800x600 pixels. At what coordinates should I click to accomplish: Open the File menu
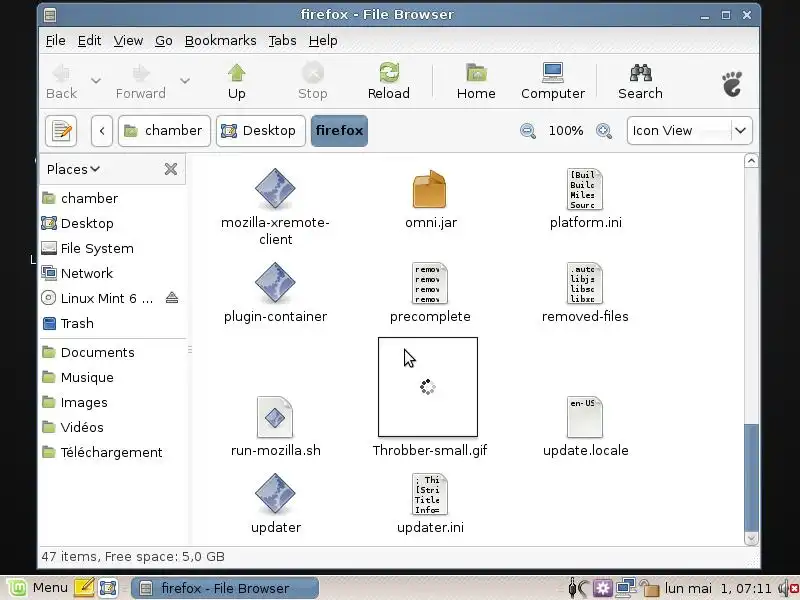56,40
